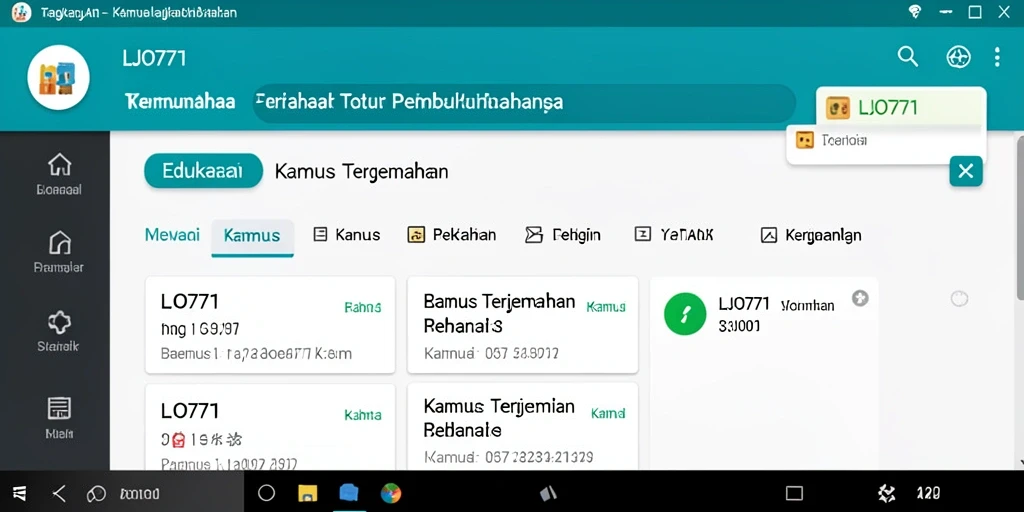Switch to the YaNANK tab
The image size is (1024, 512).
(675, 235)
